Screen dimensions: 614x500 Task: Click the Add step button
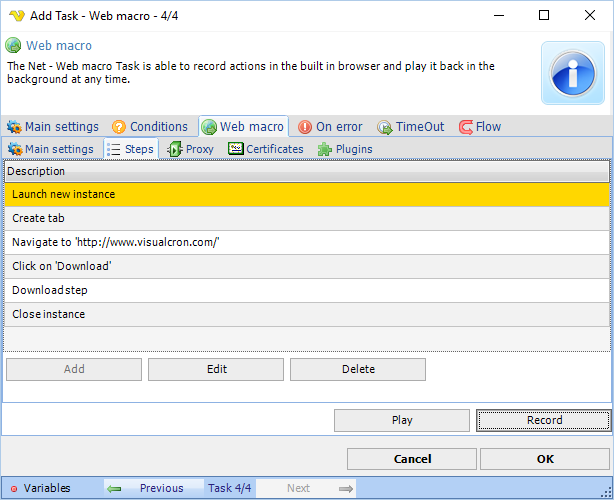pos(74,369)
